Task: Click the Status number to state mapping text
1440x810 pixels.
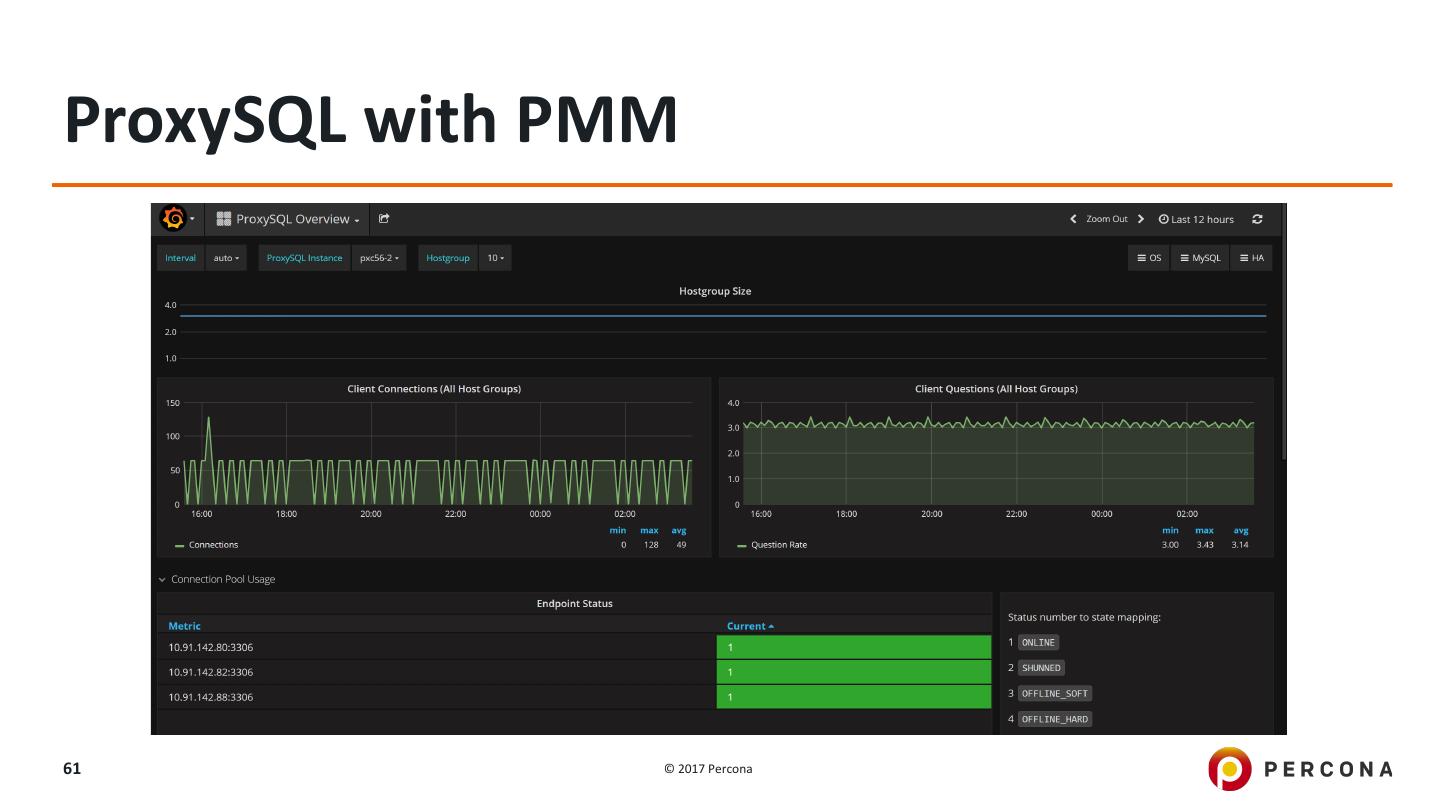Action: [1084, 617]
